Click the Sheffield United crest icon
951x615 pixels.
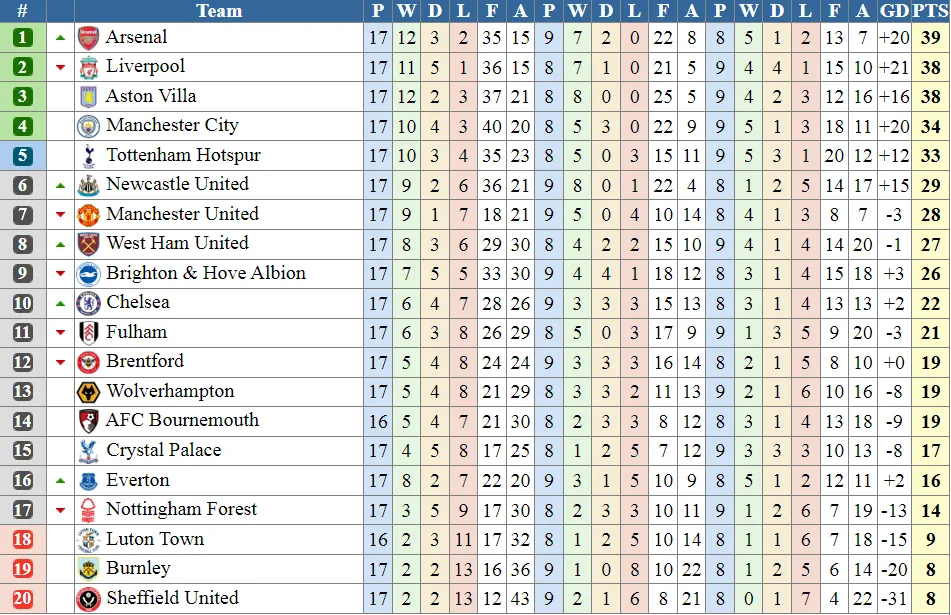pos(89,598)
